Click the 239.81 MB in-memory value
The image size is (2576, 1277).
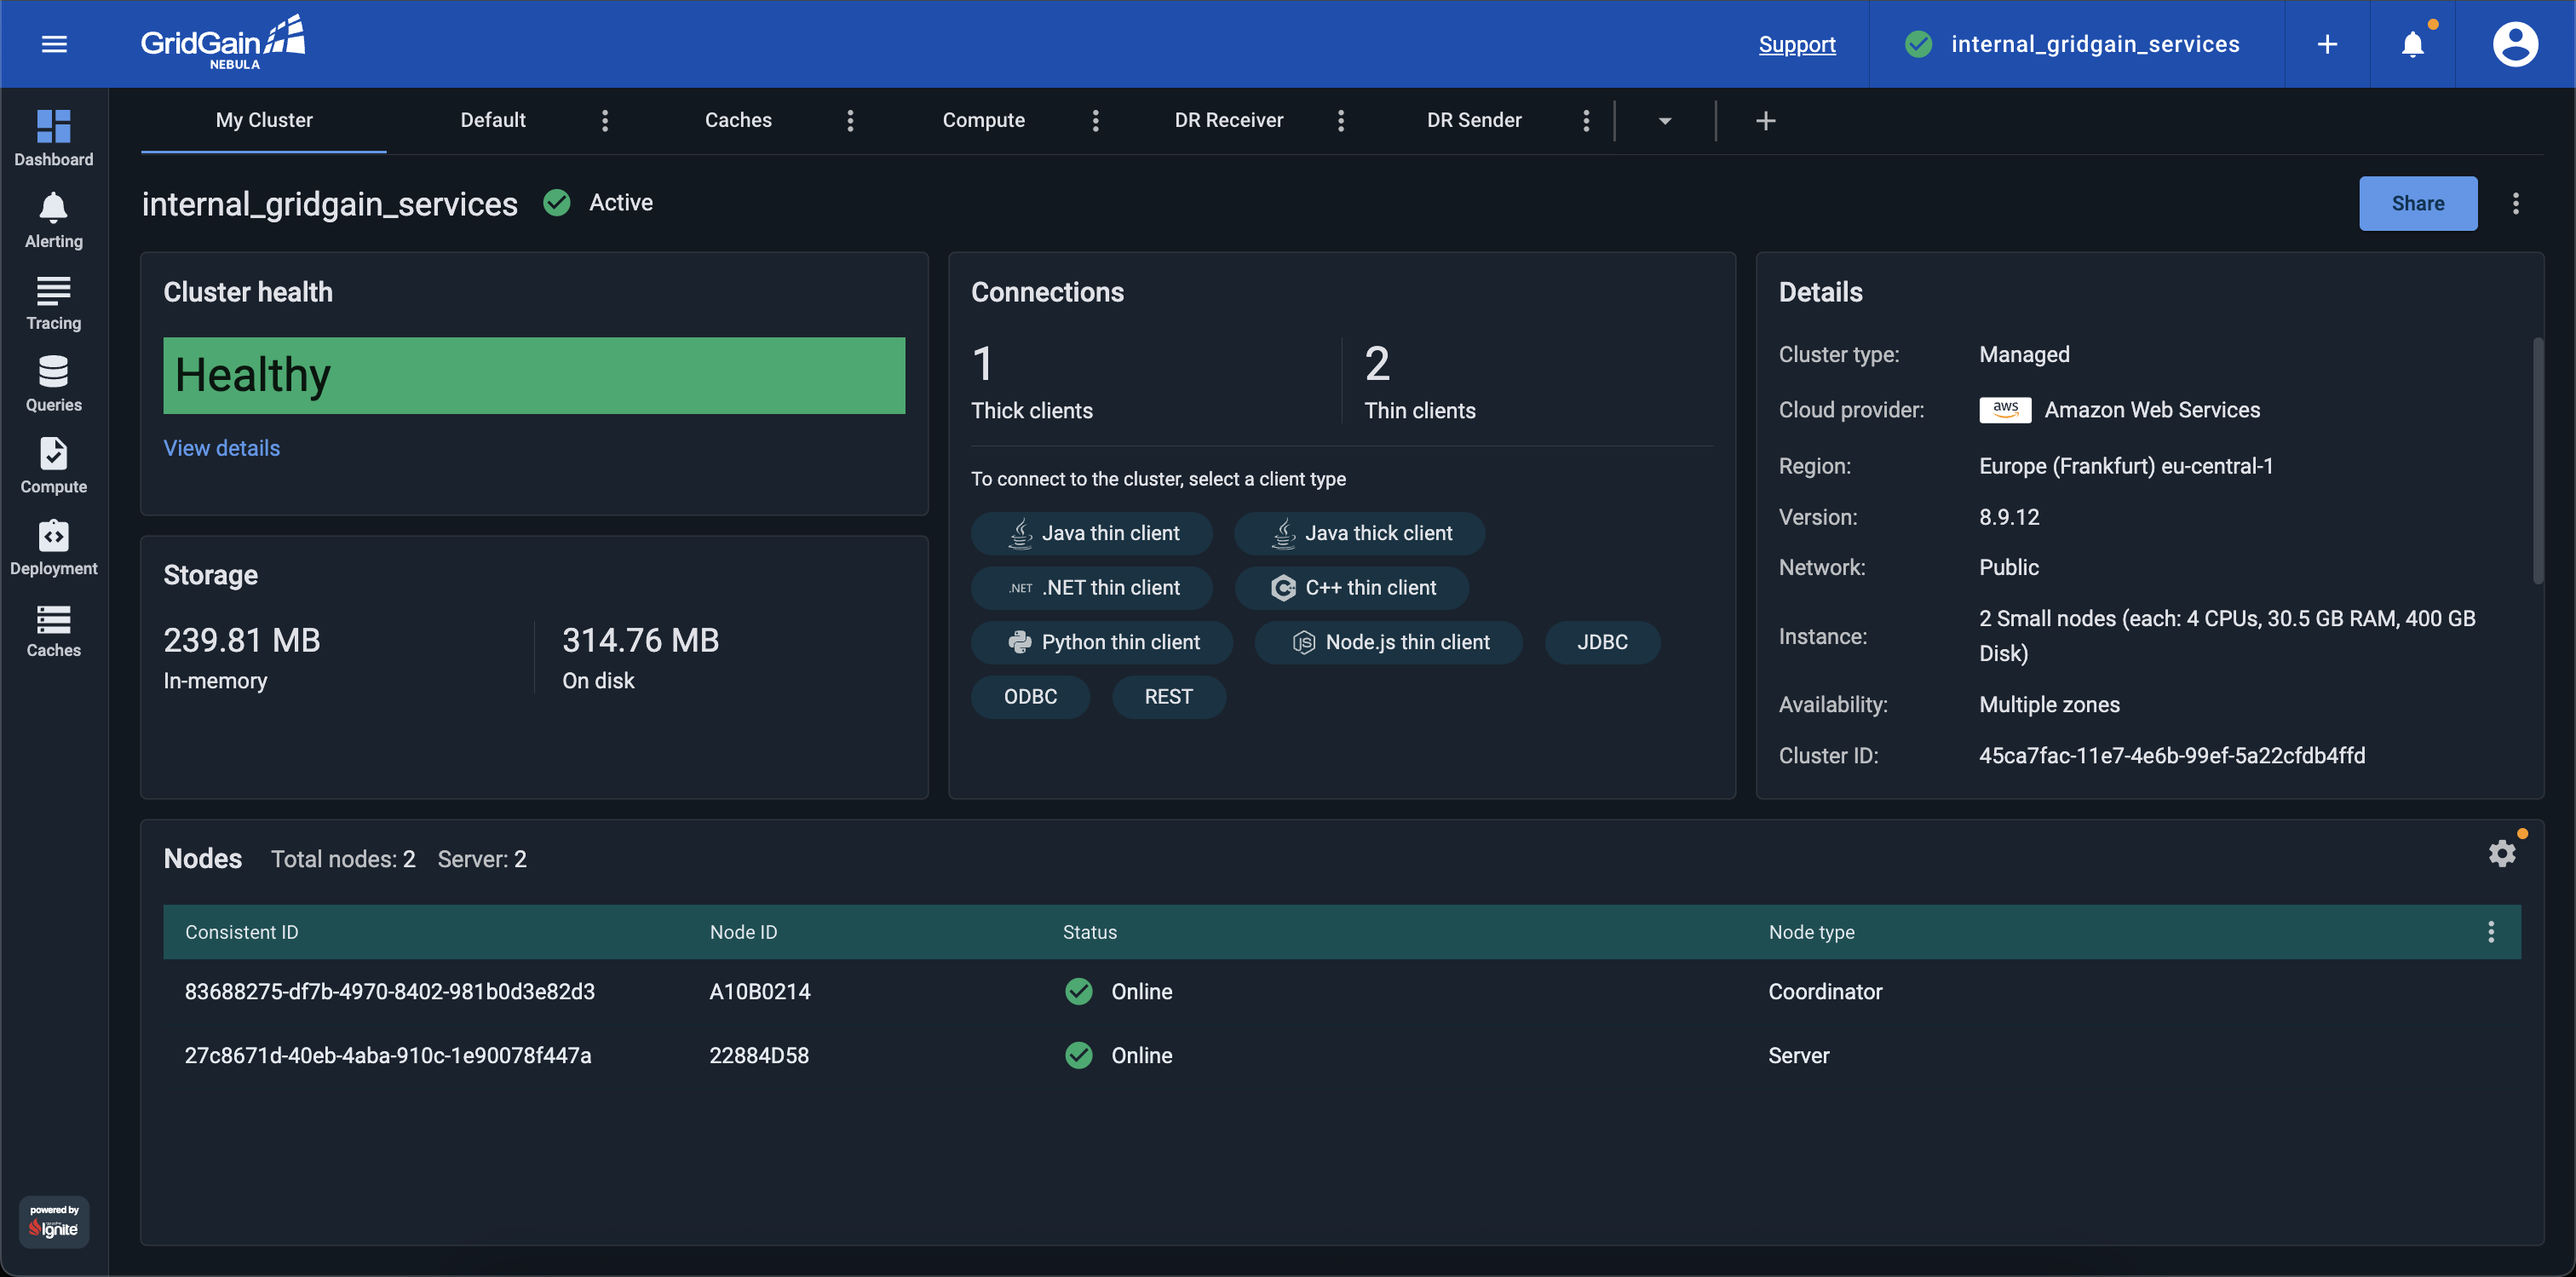242,640
